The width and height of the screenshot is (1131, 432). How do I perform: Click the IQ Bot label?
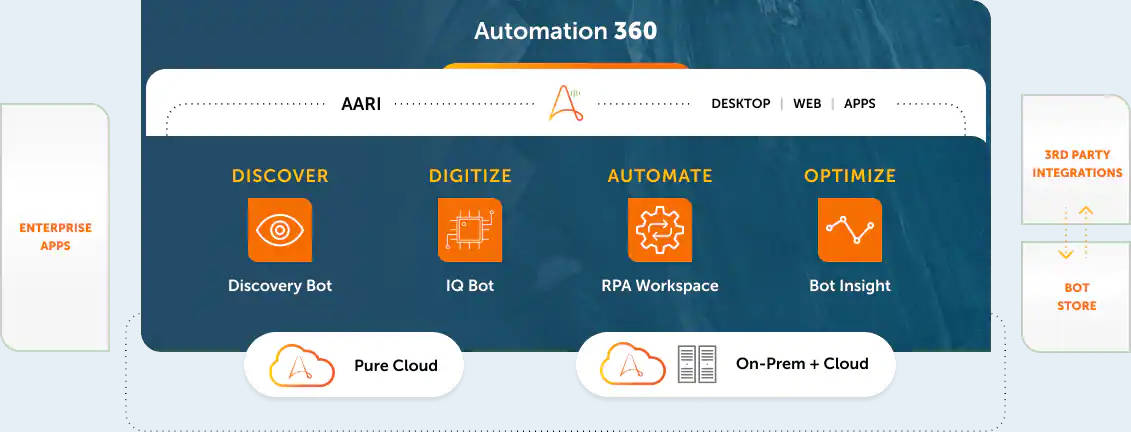pyautogui.click(x=470, y=286)
